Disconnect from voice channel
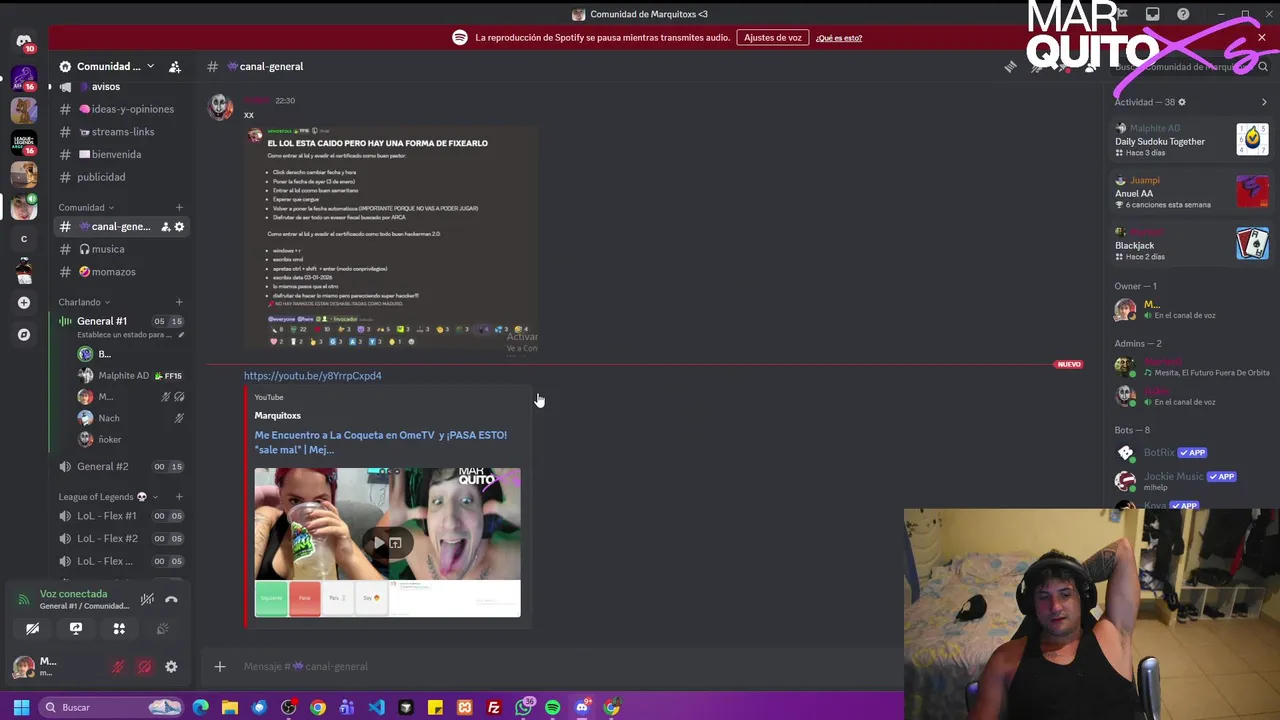Image resolution: width=1280 pixels, height=720 pixels. 171,600
